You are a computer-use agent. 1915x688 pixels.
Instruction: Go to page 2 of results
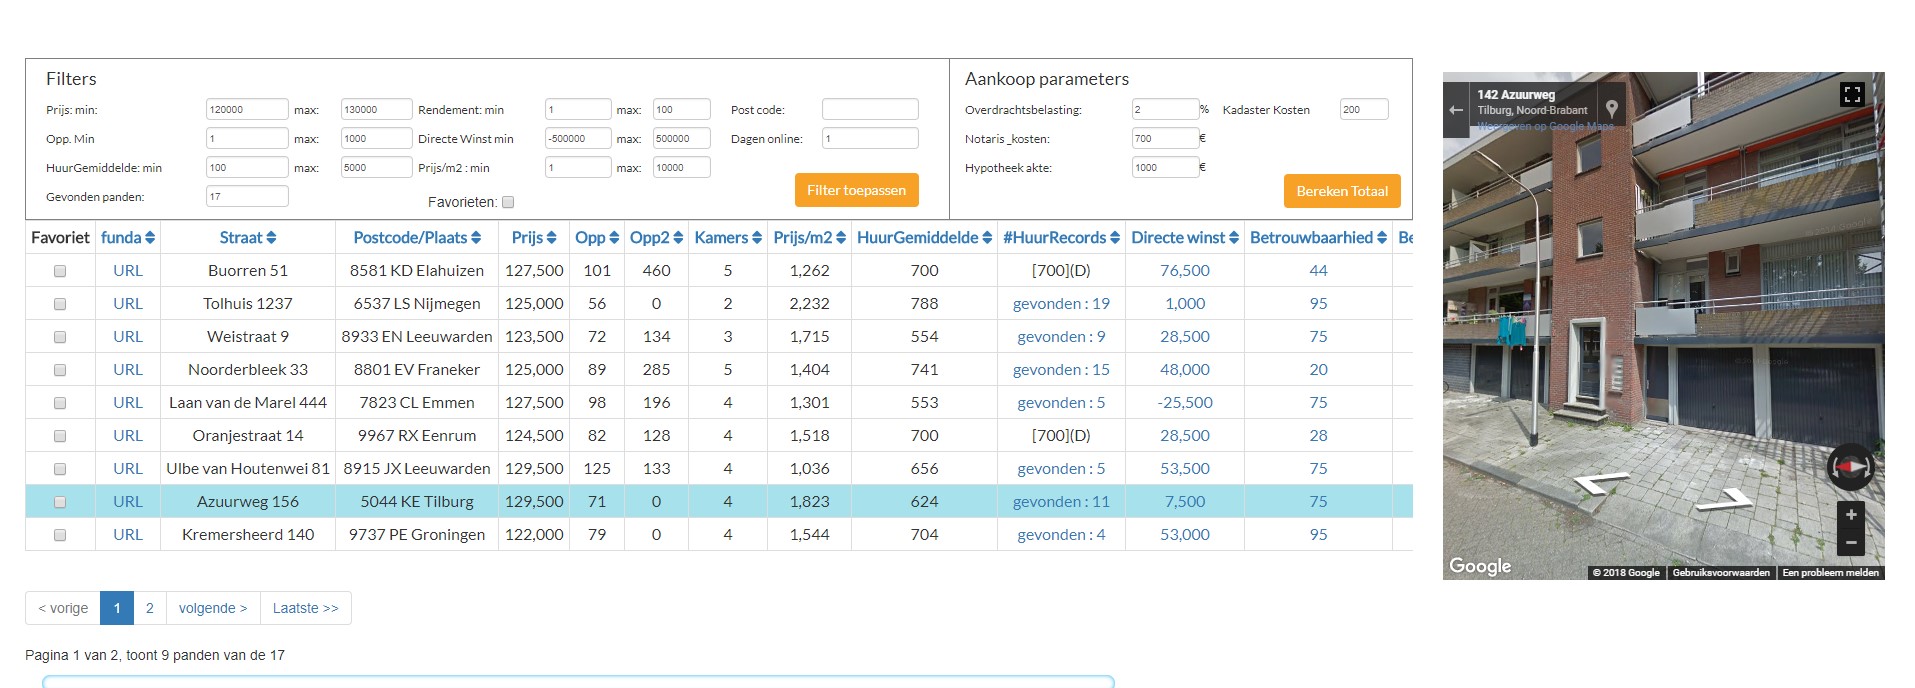pyautogui.click(x=150, y=608)
